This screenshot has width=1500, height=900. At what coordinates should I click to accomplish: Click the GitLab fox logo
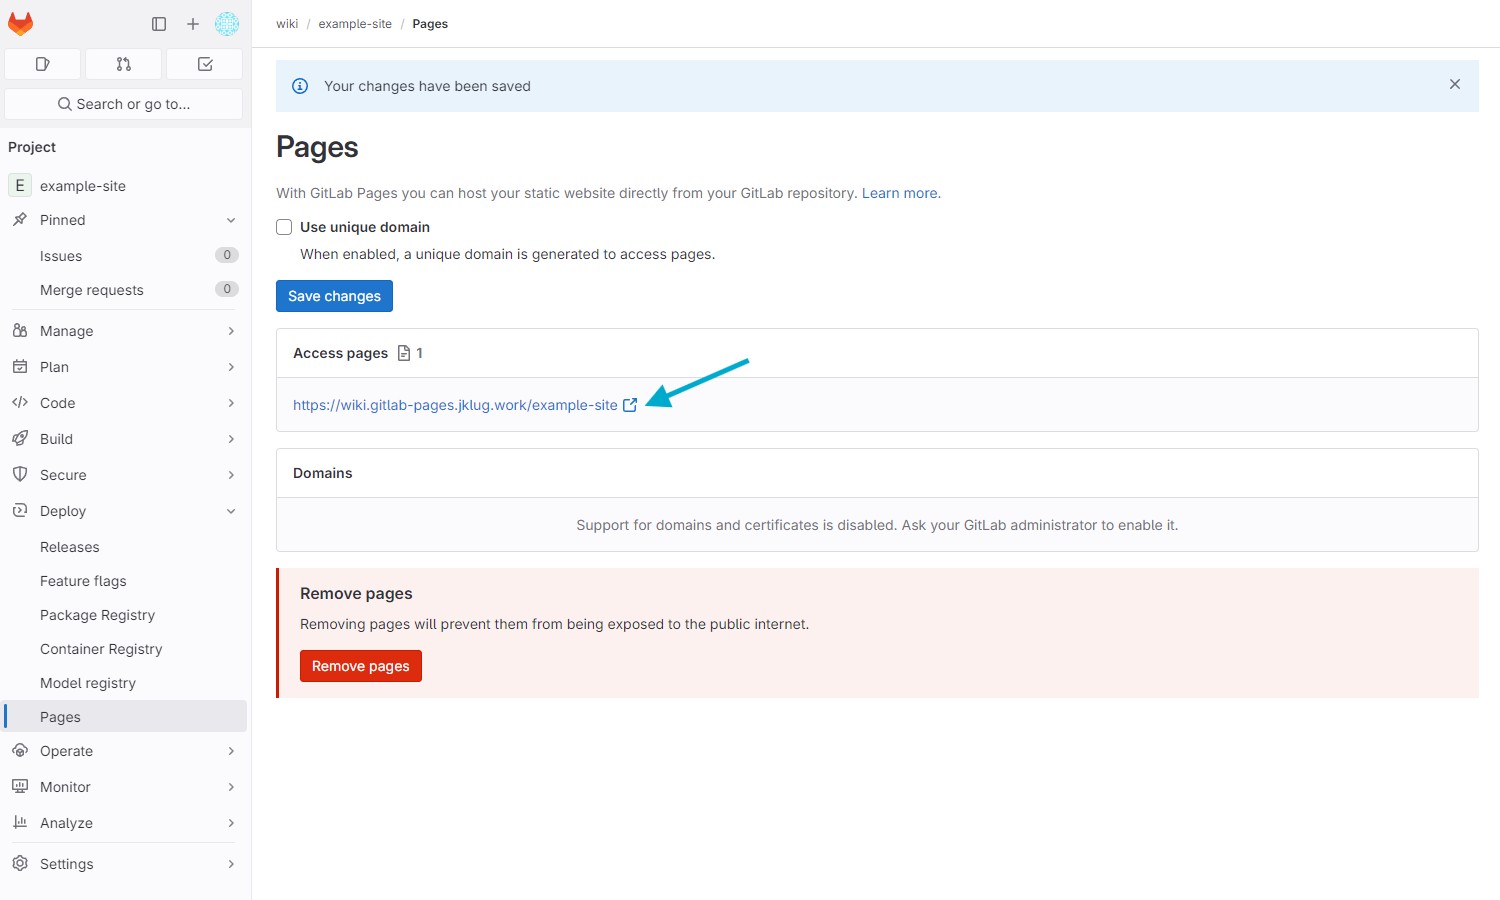[x=21, y=23]
